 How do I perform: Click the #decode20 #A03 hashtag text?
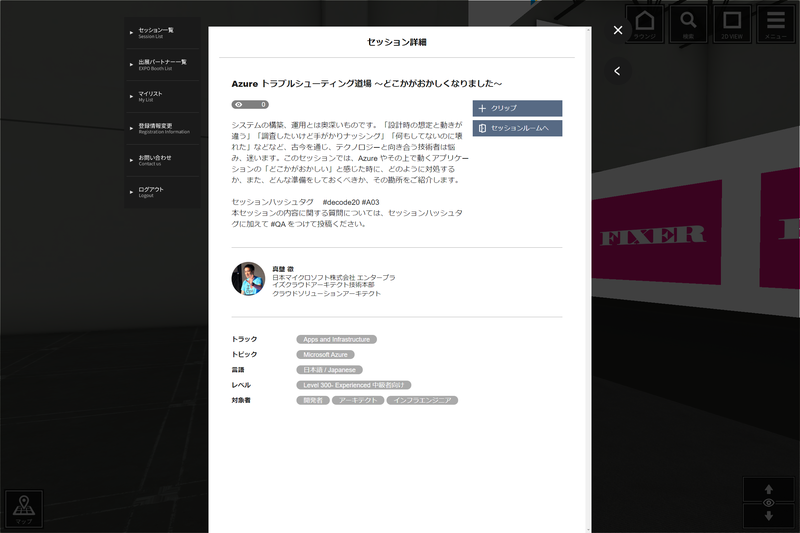[x=351, y=202]
